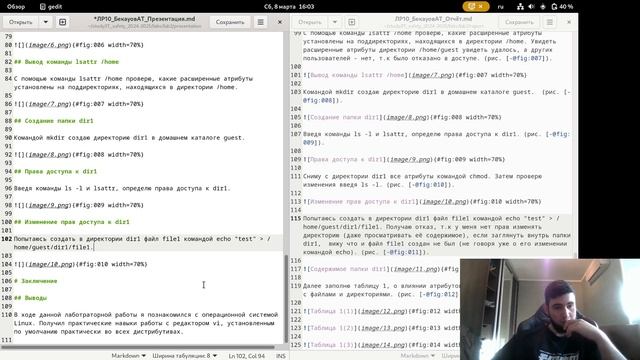Expand the arrow beside right window Открыть
Screen dimensions: 640x360
tap(335, 22)
